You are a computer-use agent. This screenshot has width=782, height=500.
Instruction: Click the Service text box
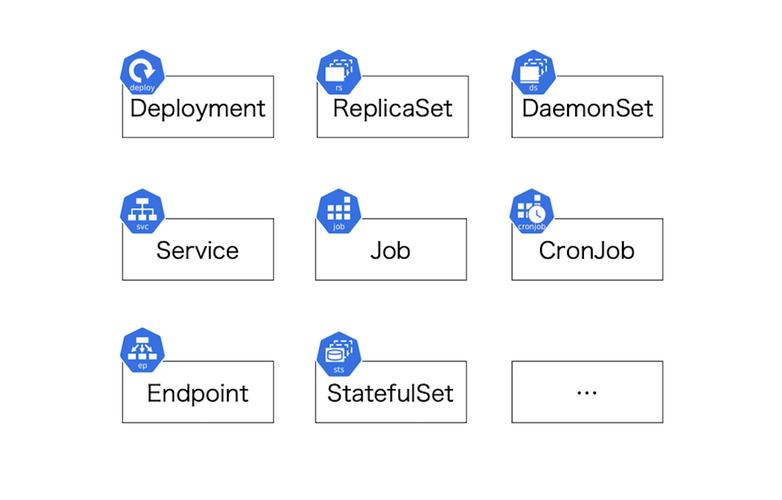coord(198,249)
